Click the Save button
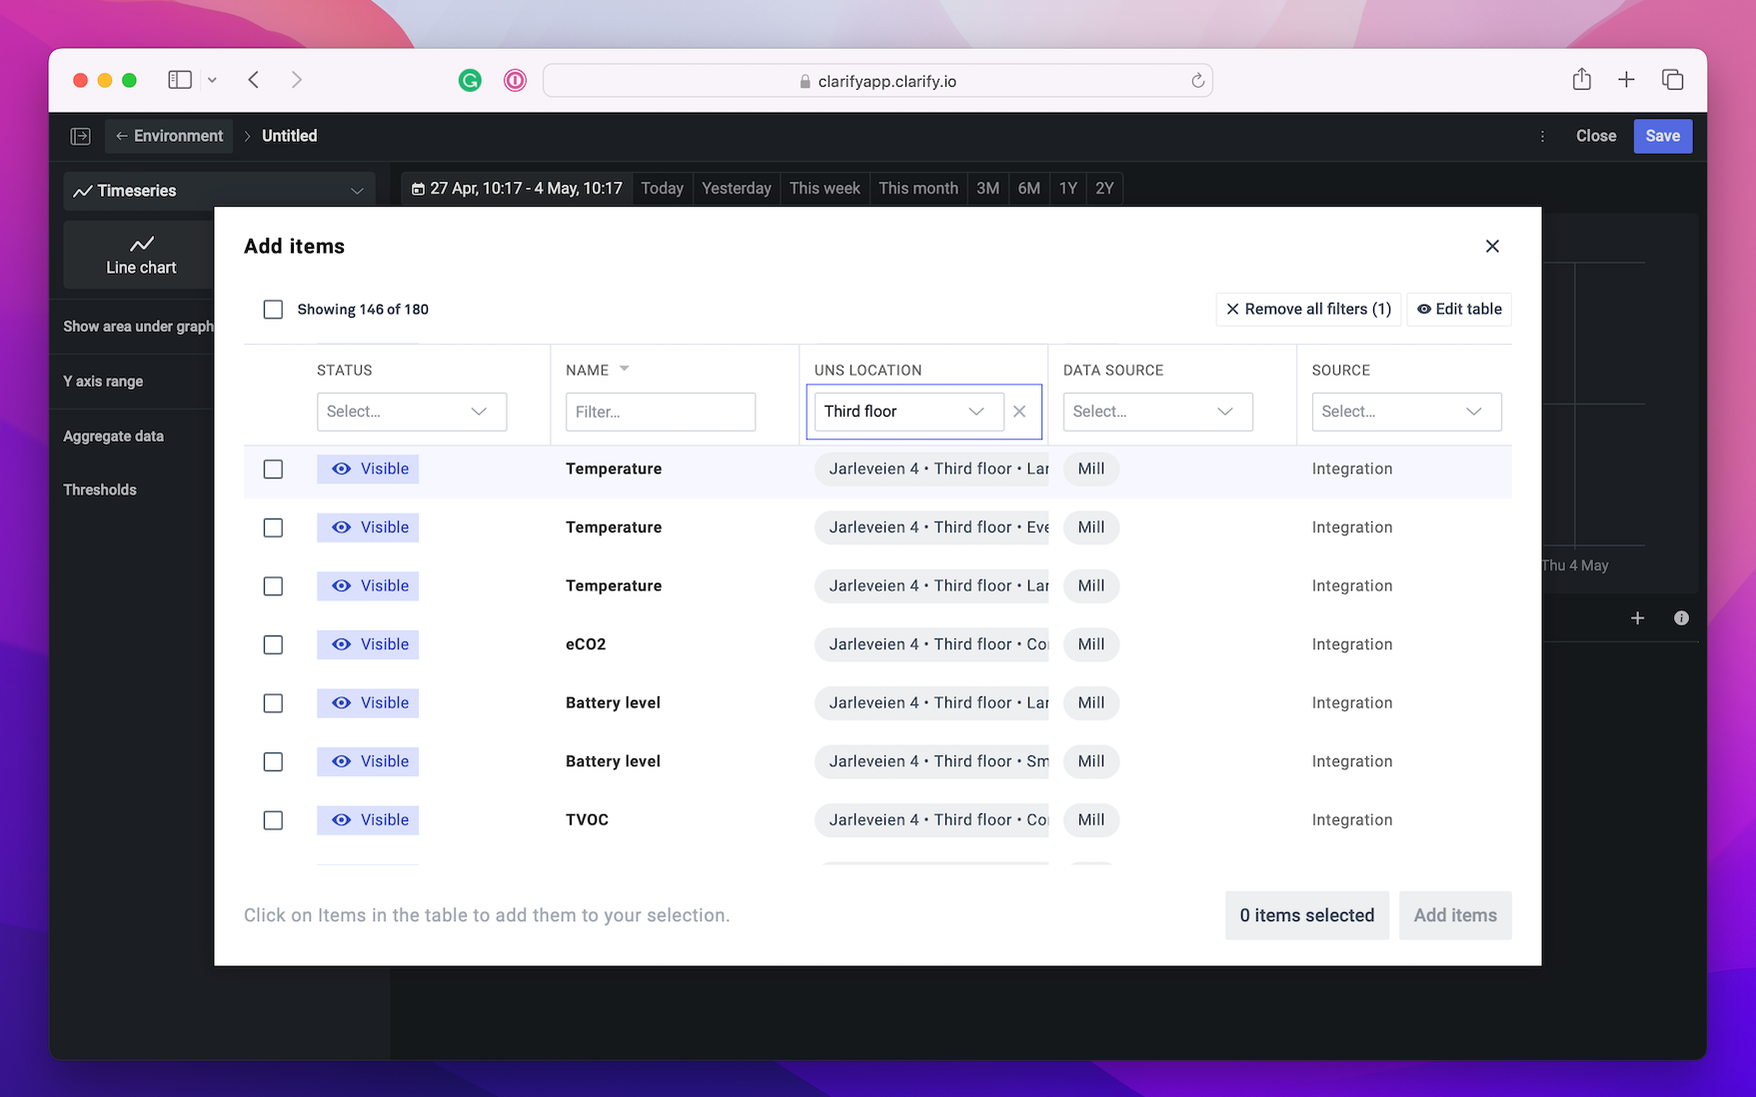Image resolution: width=1756 pixels, height=1097 pixels. (x=1662, y=136)
